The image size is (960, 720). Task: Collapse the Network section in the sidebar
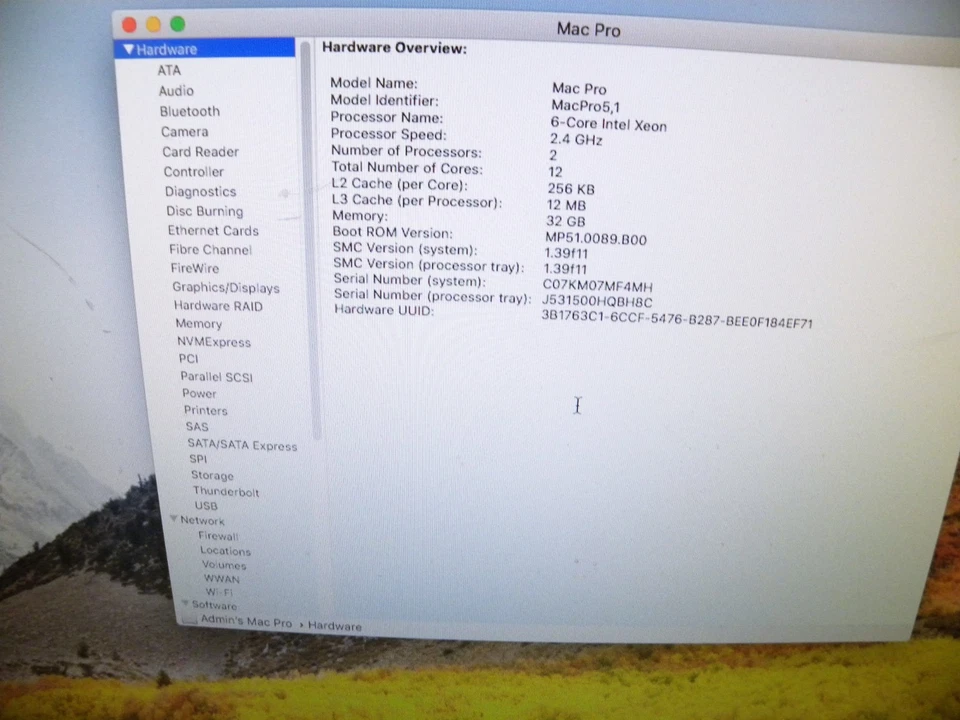[x=174, y=520]
